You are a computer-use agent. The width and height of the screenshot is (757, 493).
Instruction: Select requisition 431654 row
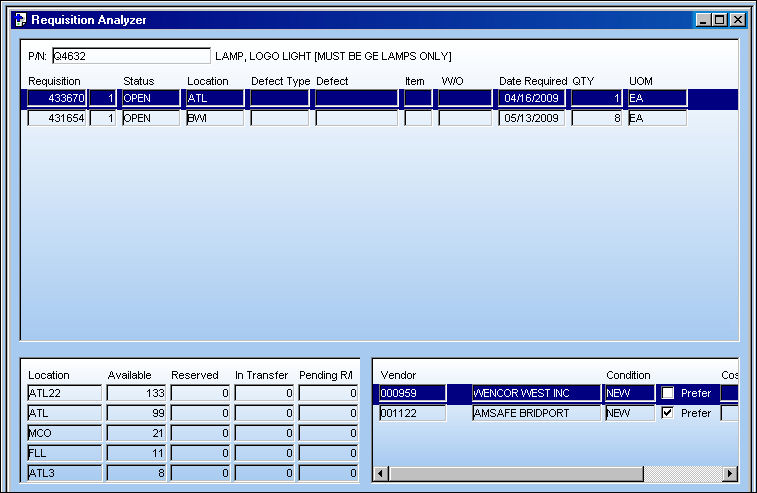(x=357, y=118)
